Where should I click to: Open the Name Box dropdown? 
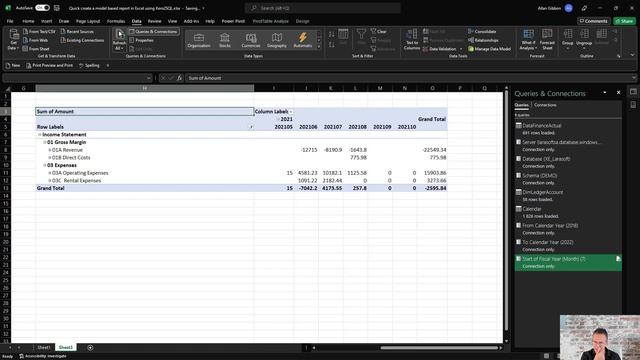pos(149,78)
